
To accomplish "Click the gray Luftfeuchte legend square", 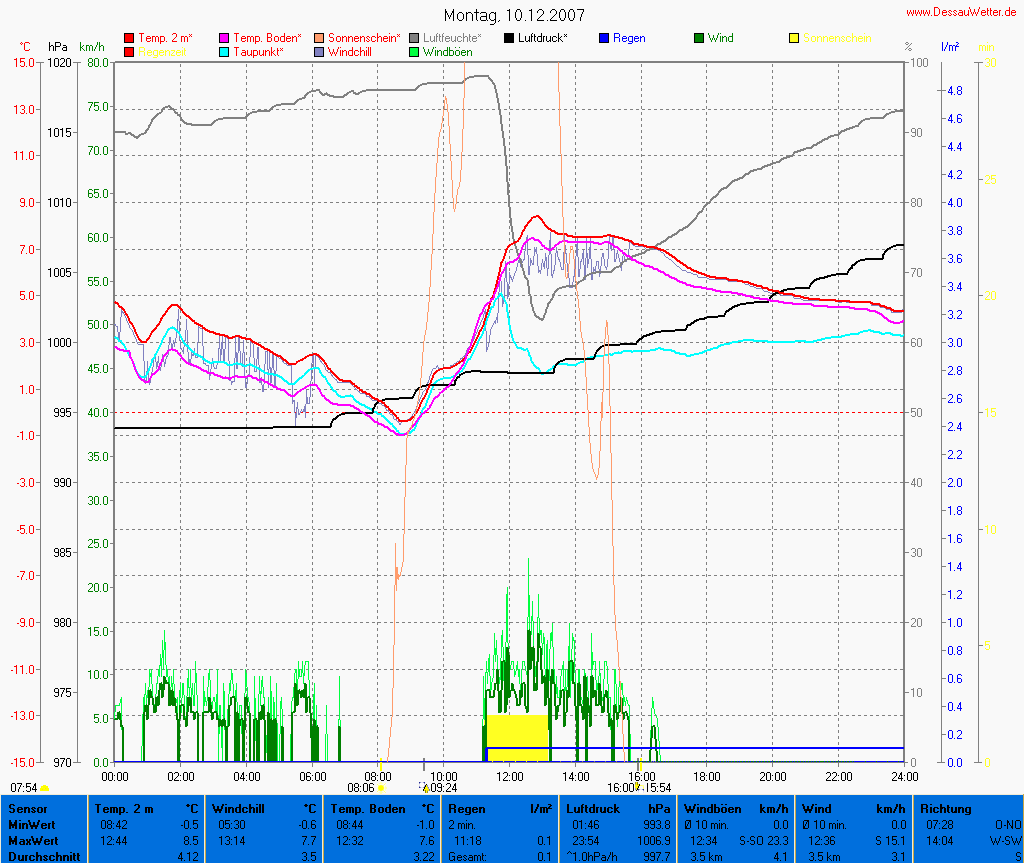I will point(414,38).
